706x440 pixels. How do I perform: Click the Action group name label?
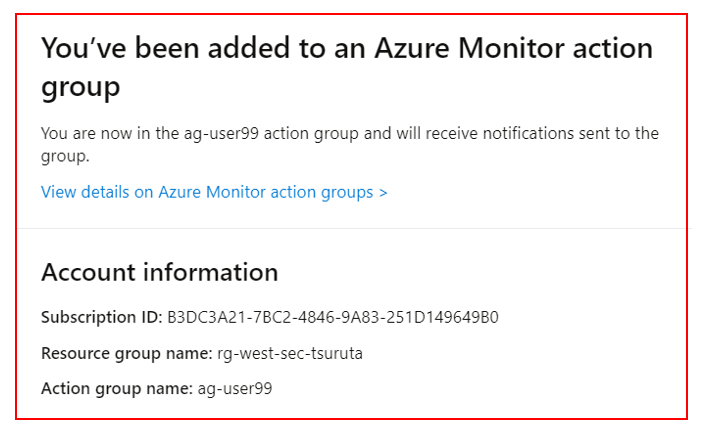coord(117,389)
